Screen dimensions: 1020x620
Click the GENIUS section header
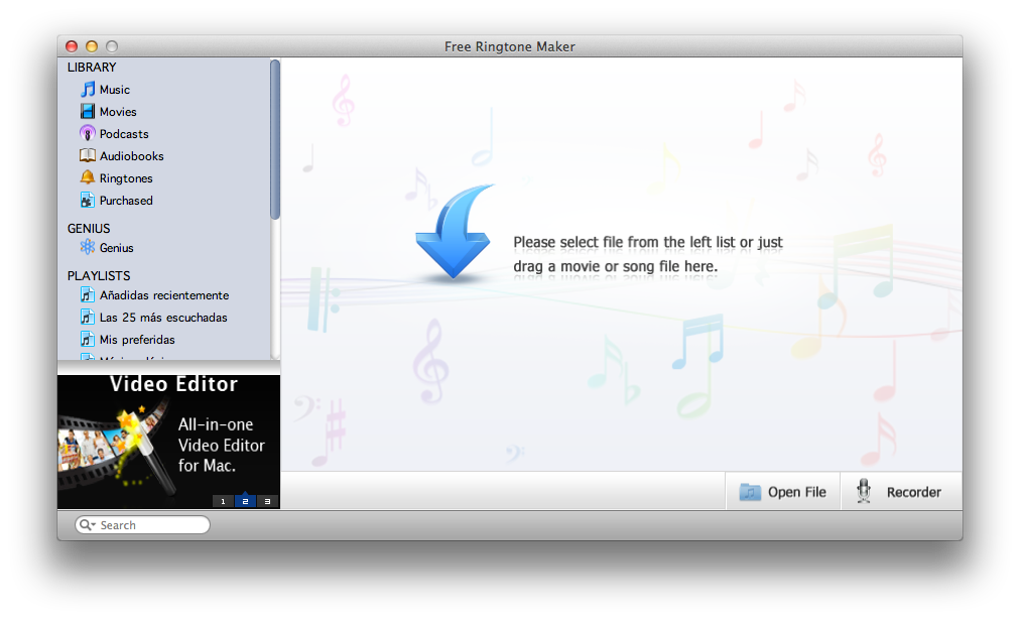[88, 228]
